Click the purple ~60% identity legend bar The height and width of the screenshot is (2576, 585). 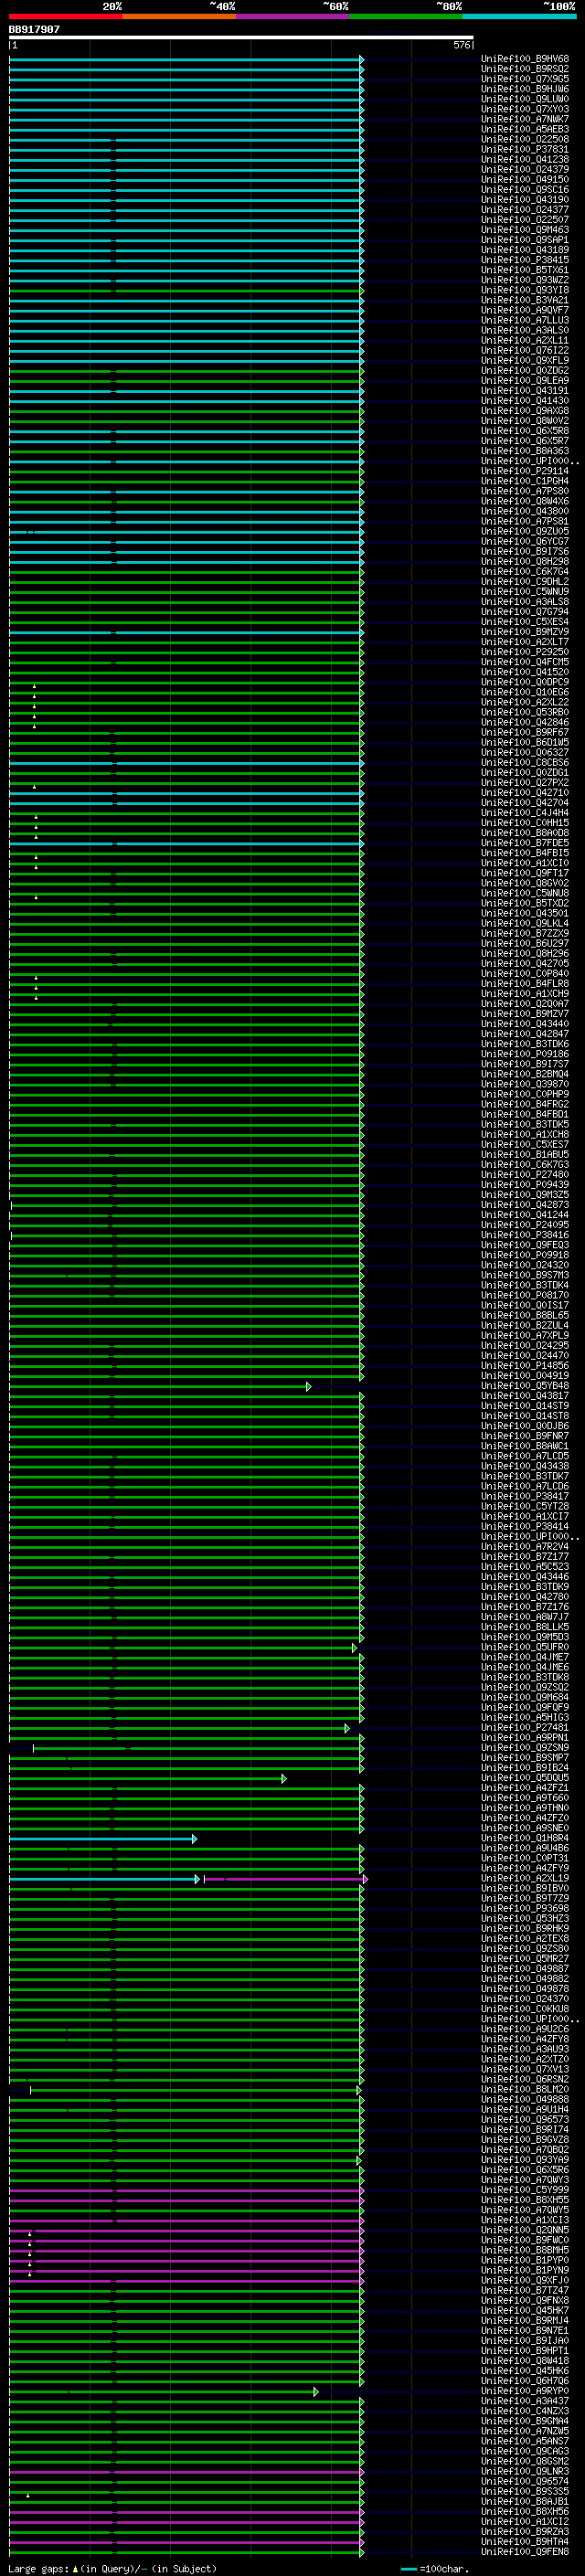click(293, 16)
